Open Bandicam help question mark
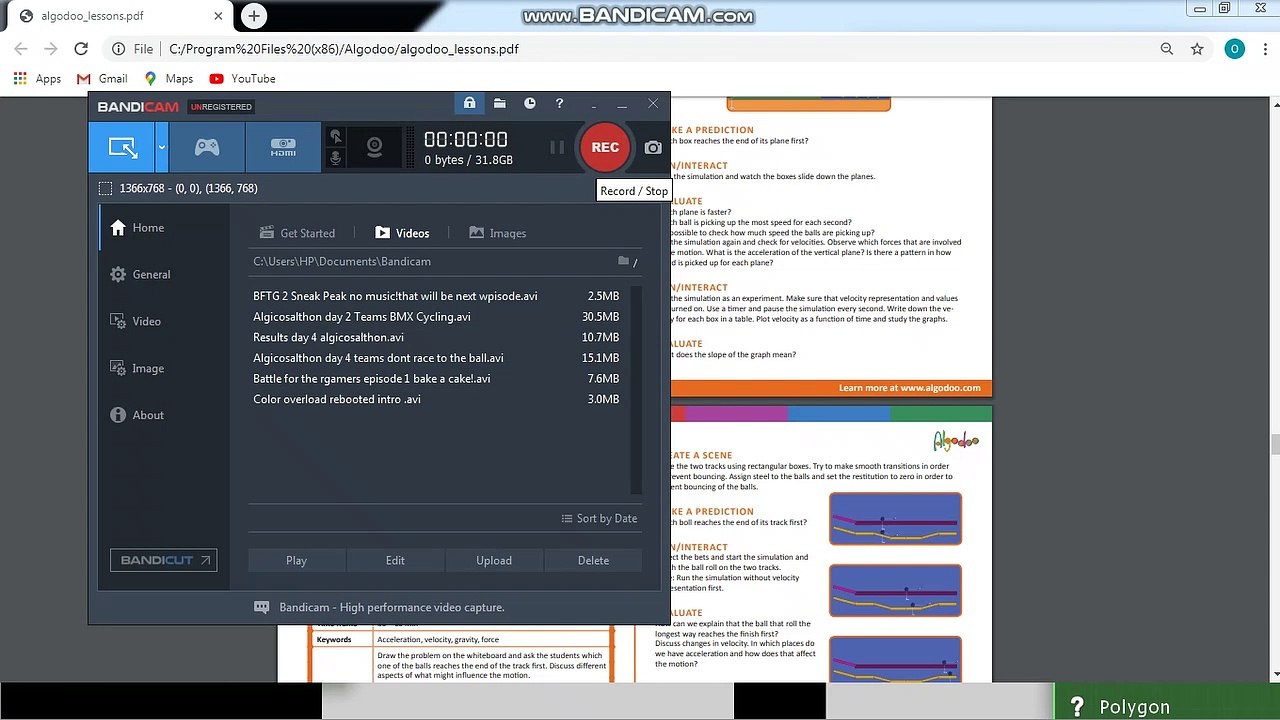1280x720 pixels. [559, 103]
